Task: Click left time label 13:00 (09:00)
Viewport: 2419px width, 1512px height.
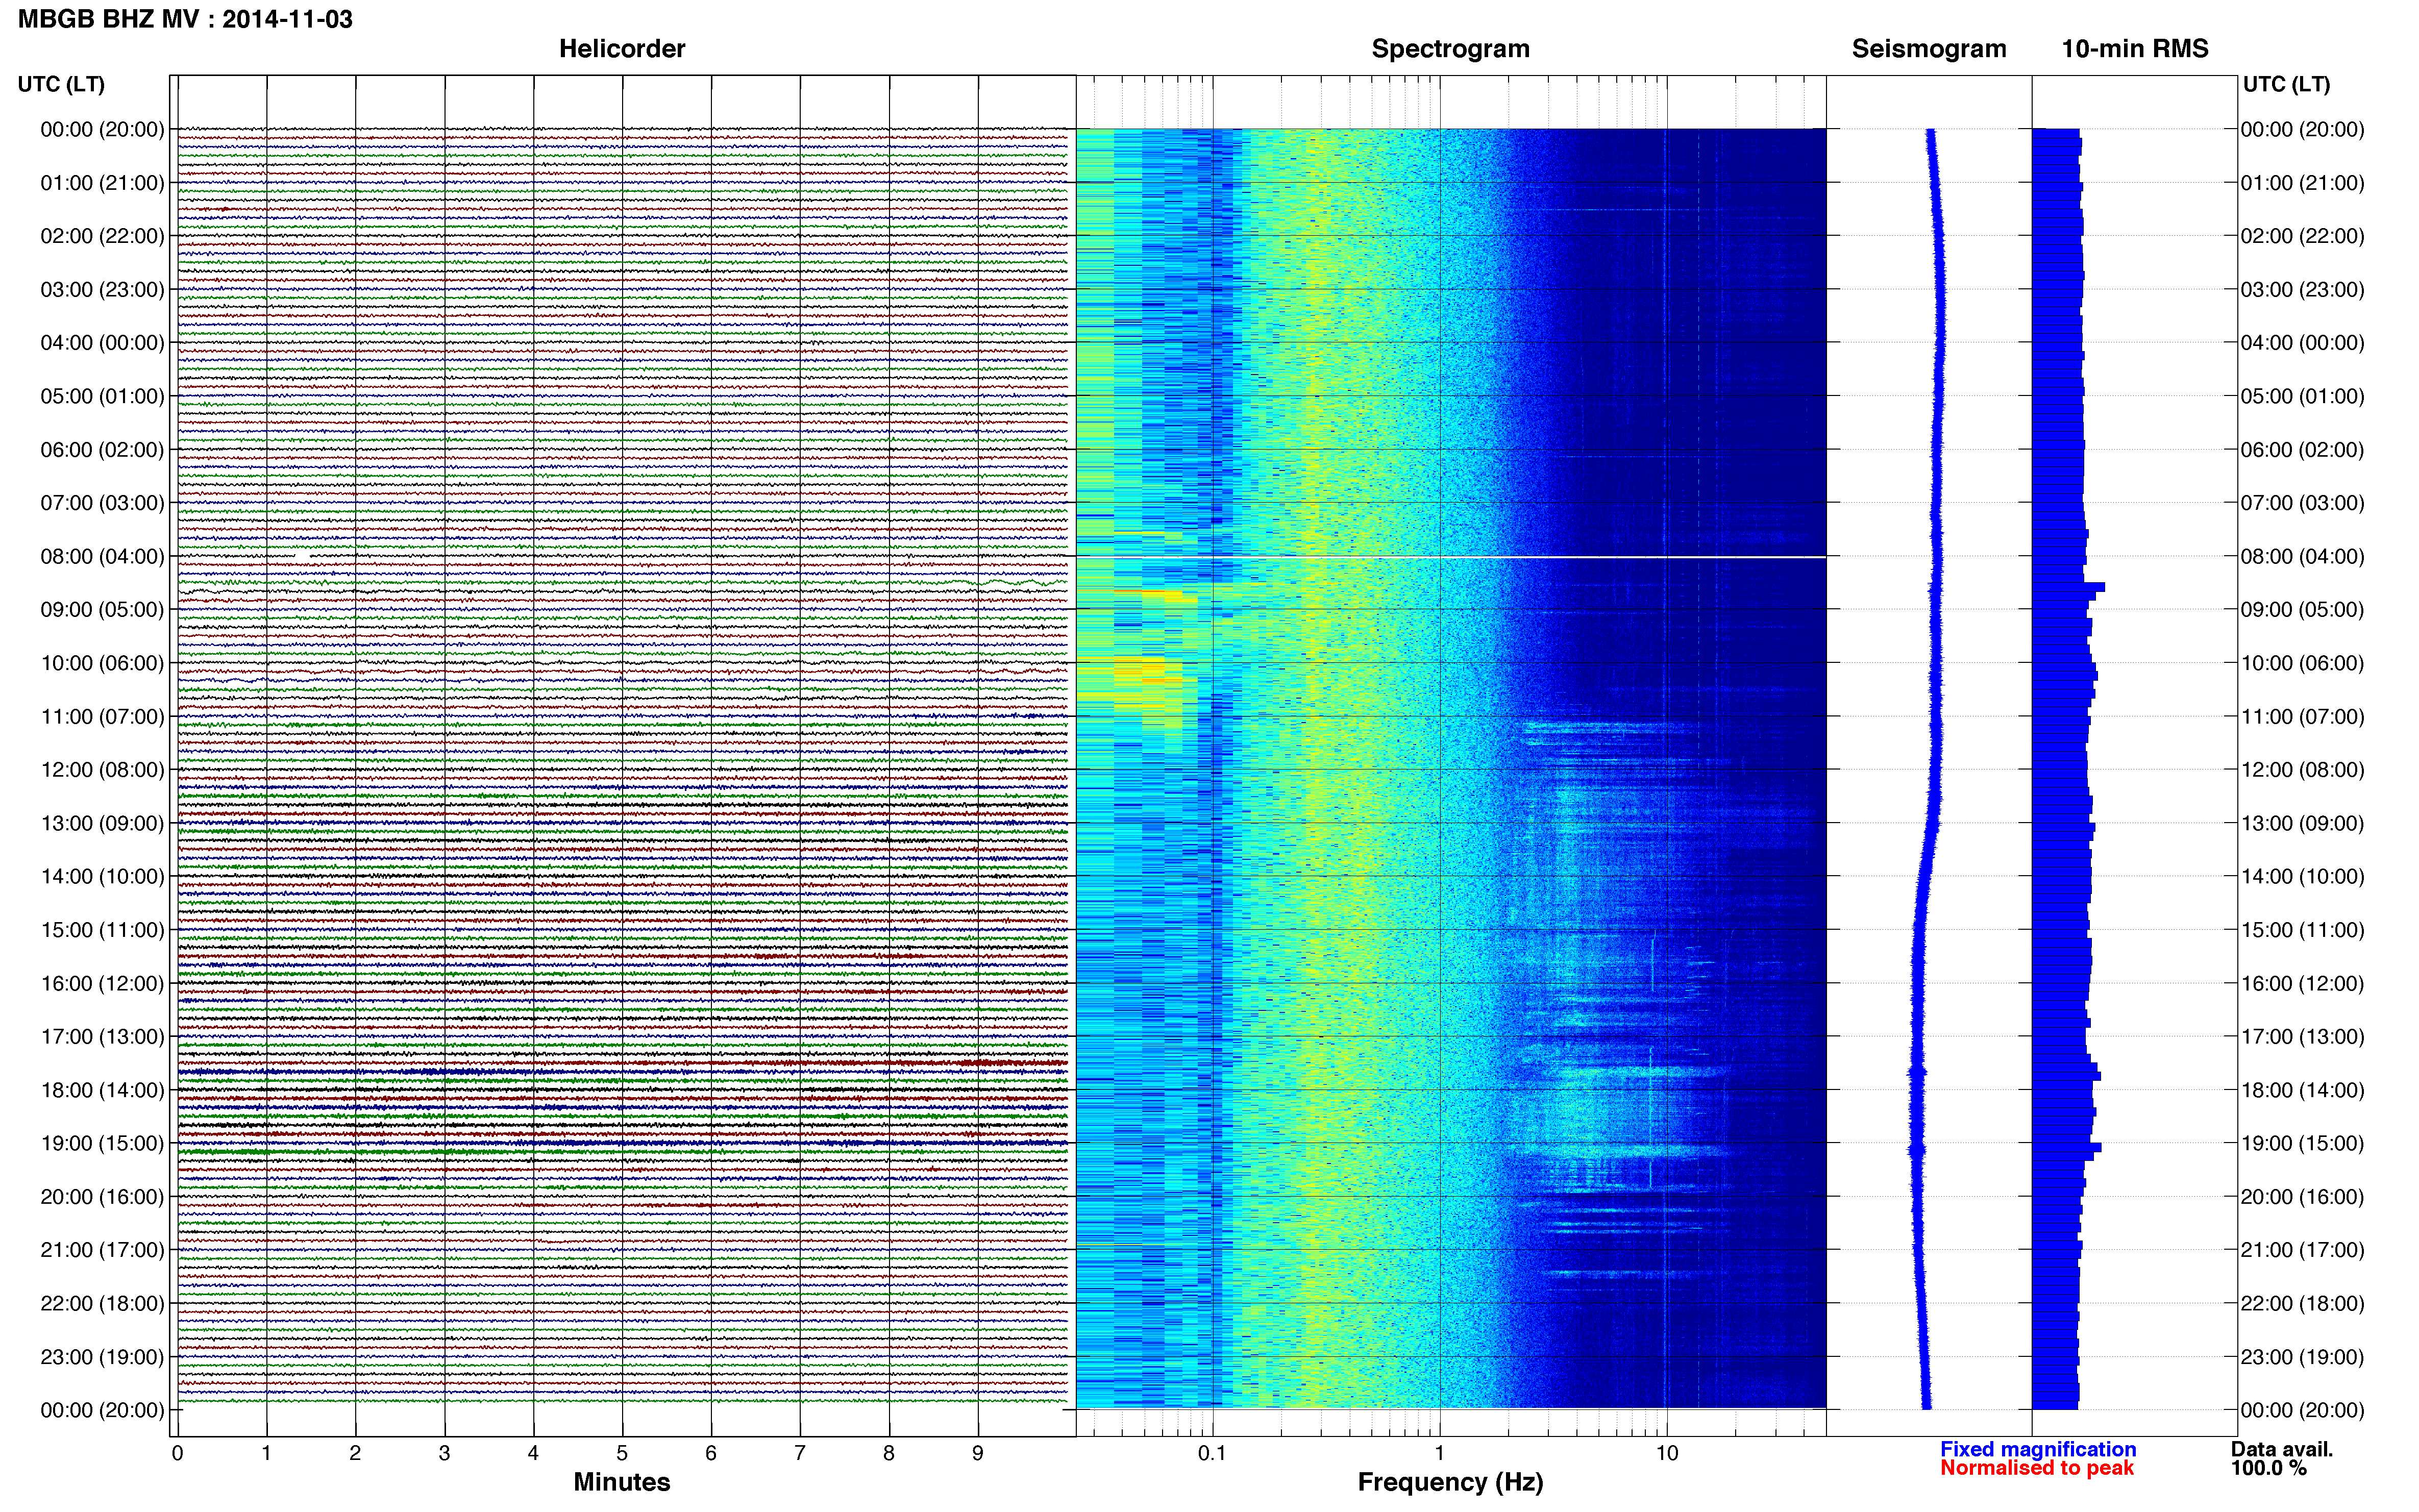Action: [x=102, y=823]
